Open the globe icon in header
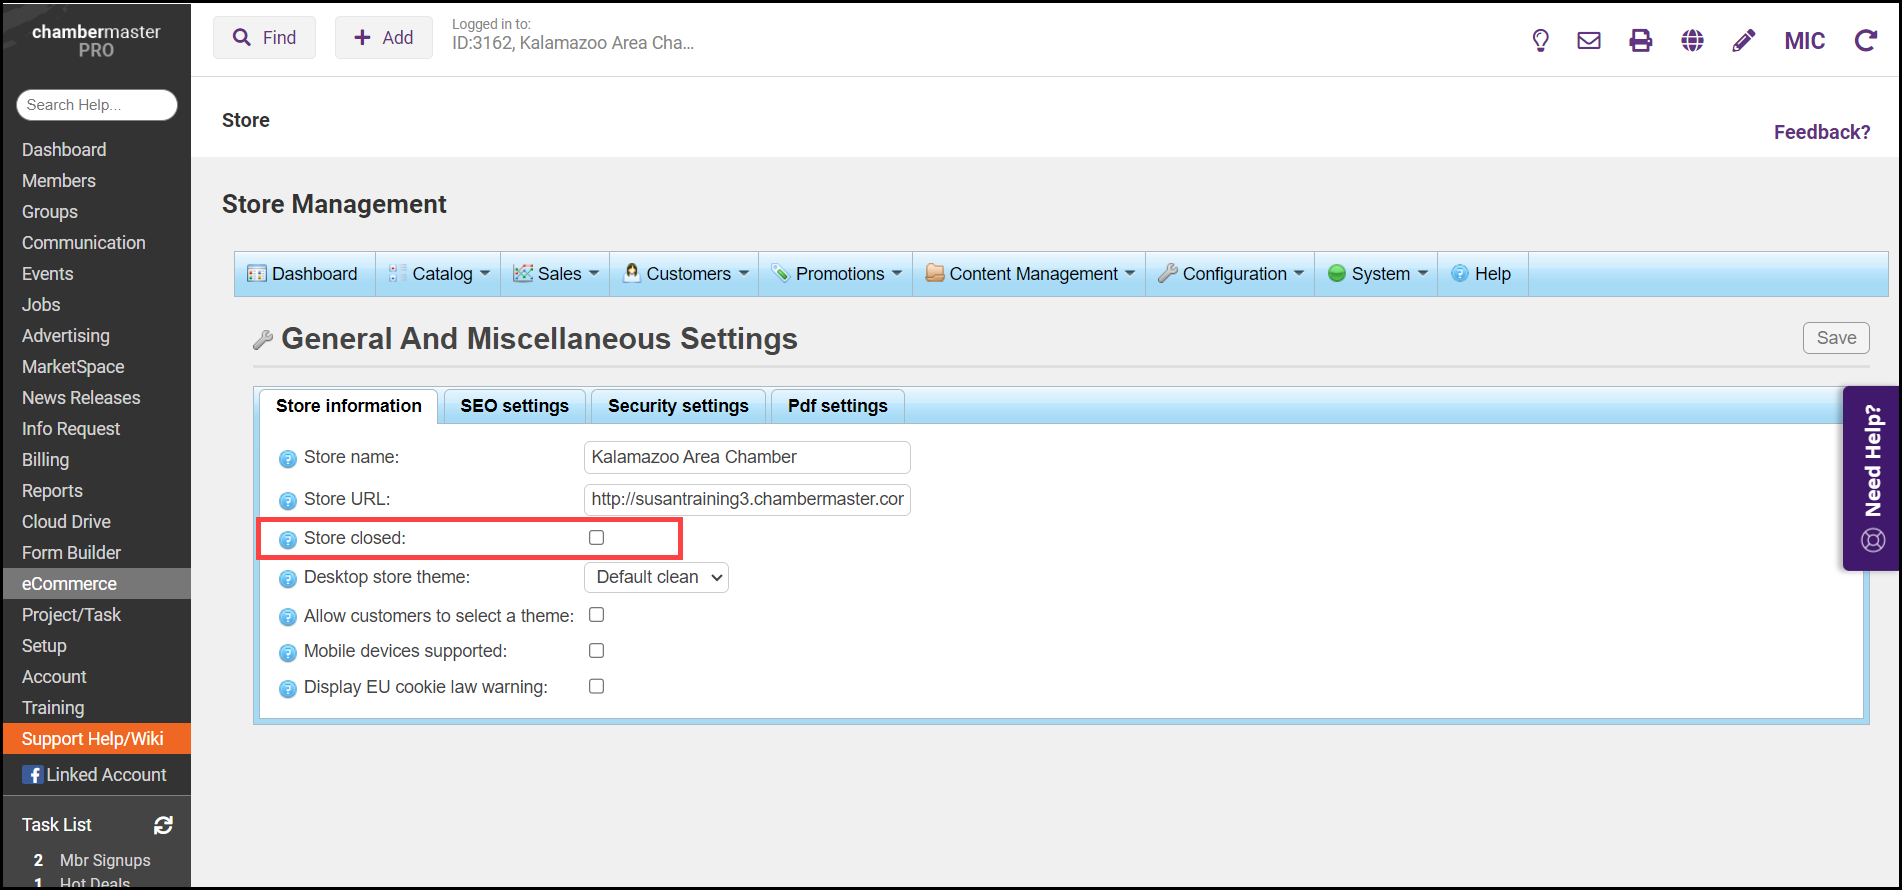 1692,40
